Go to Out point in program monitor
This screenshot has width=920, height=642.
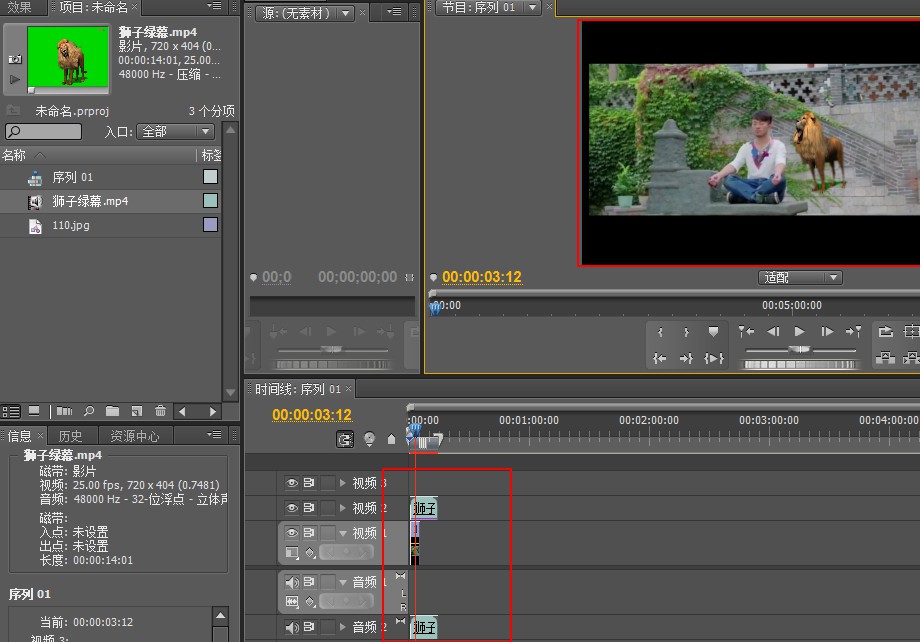[x=686, y=358]
